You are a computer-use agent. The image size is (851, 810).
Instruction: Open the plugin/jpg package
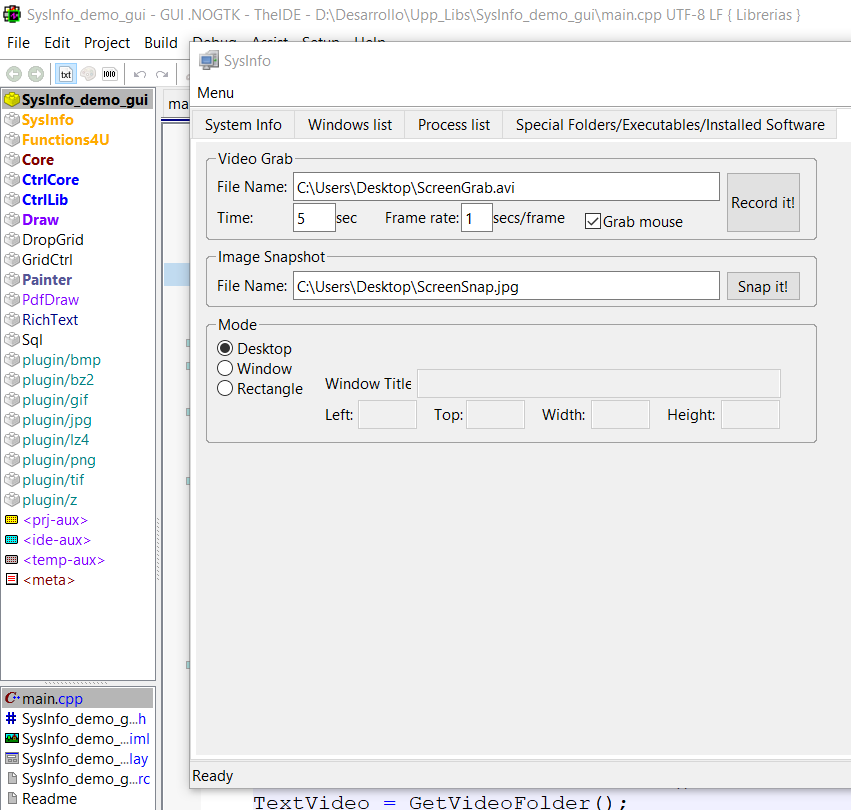click(56, 420)
